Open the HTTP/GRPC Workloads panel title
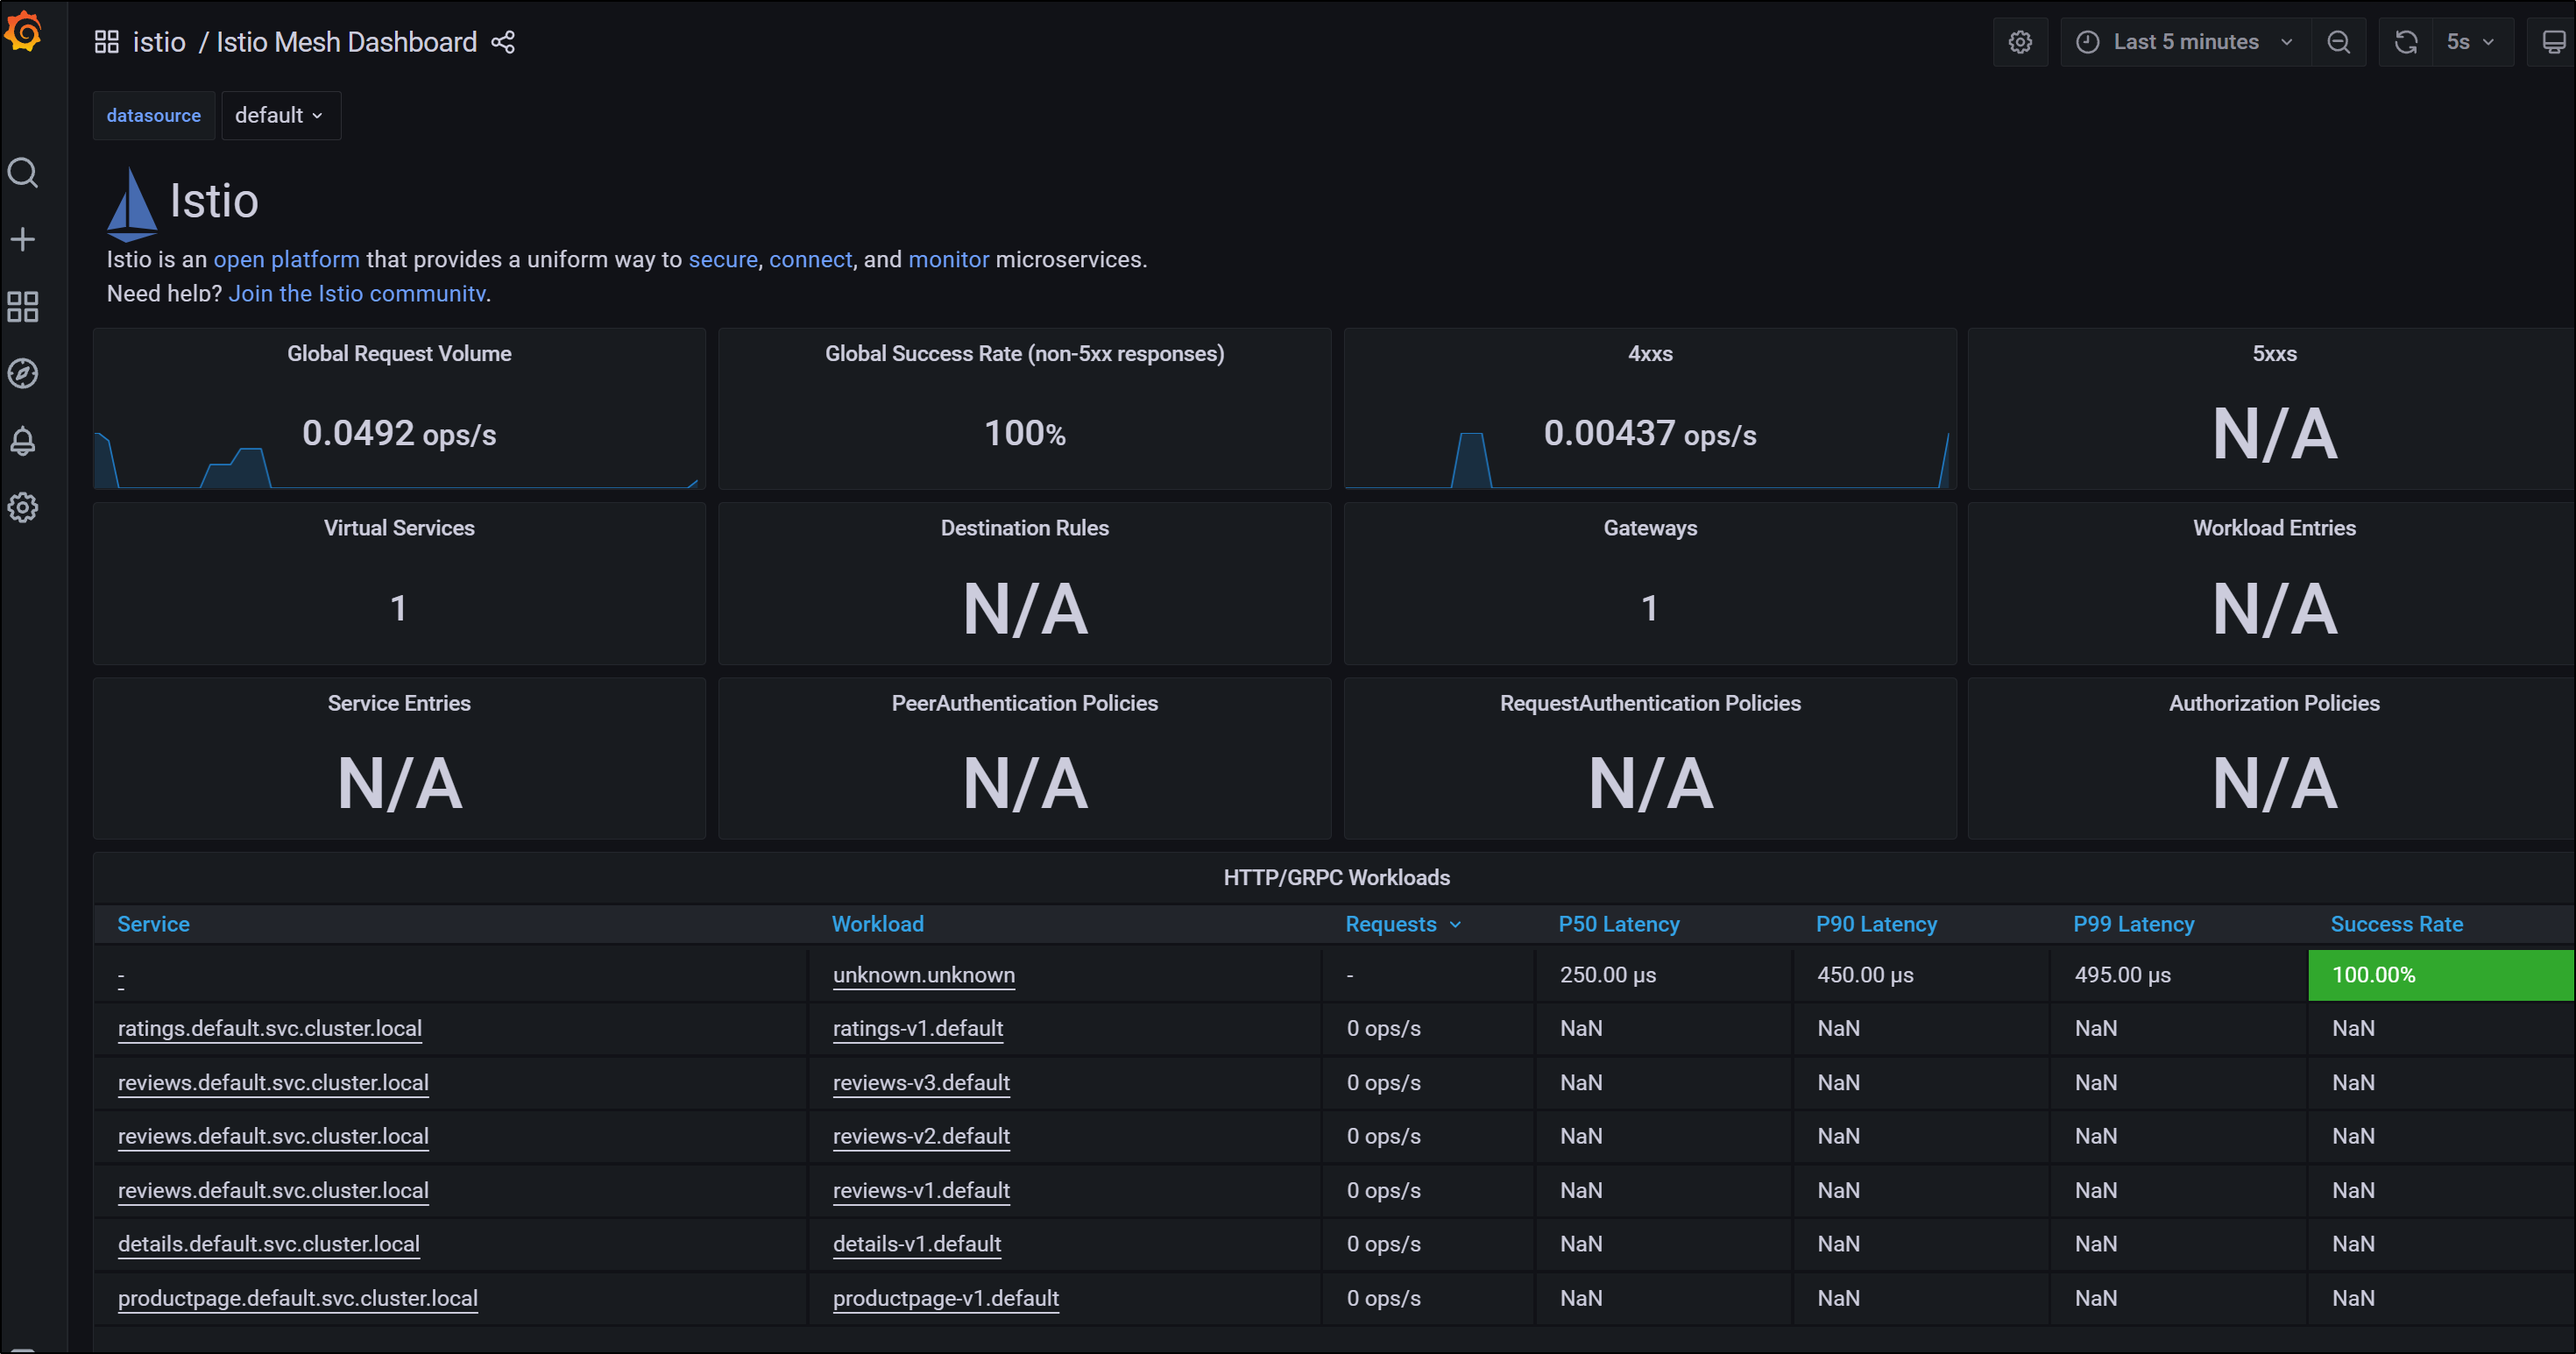This screenshot has width=2576, height=1354. click(x=1336, y=878)
